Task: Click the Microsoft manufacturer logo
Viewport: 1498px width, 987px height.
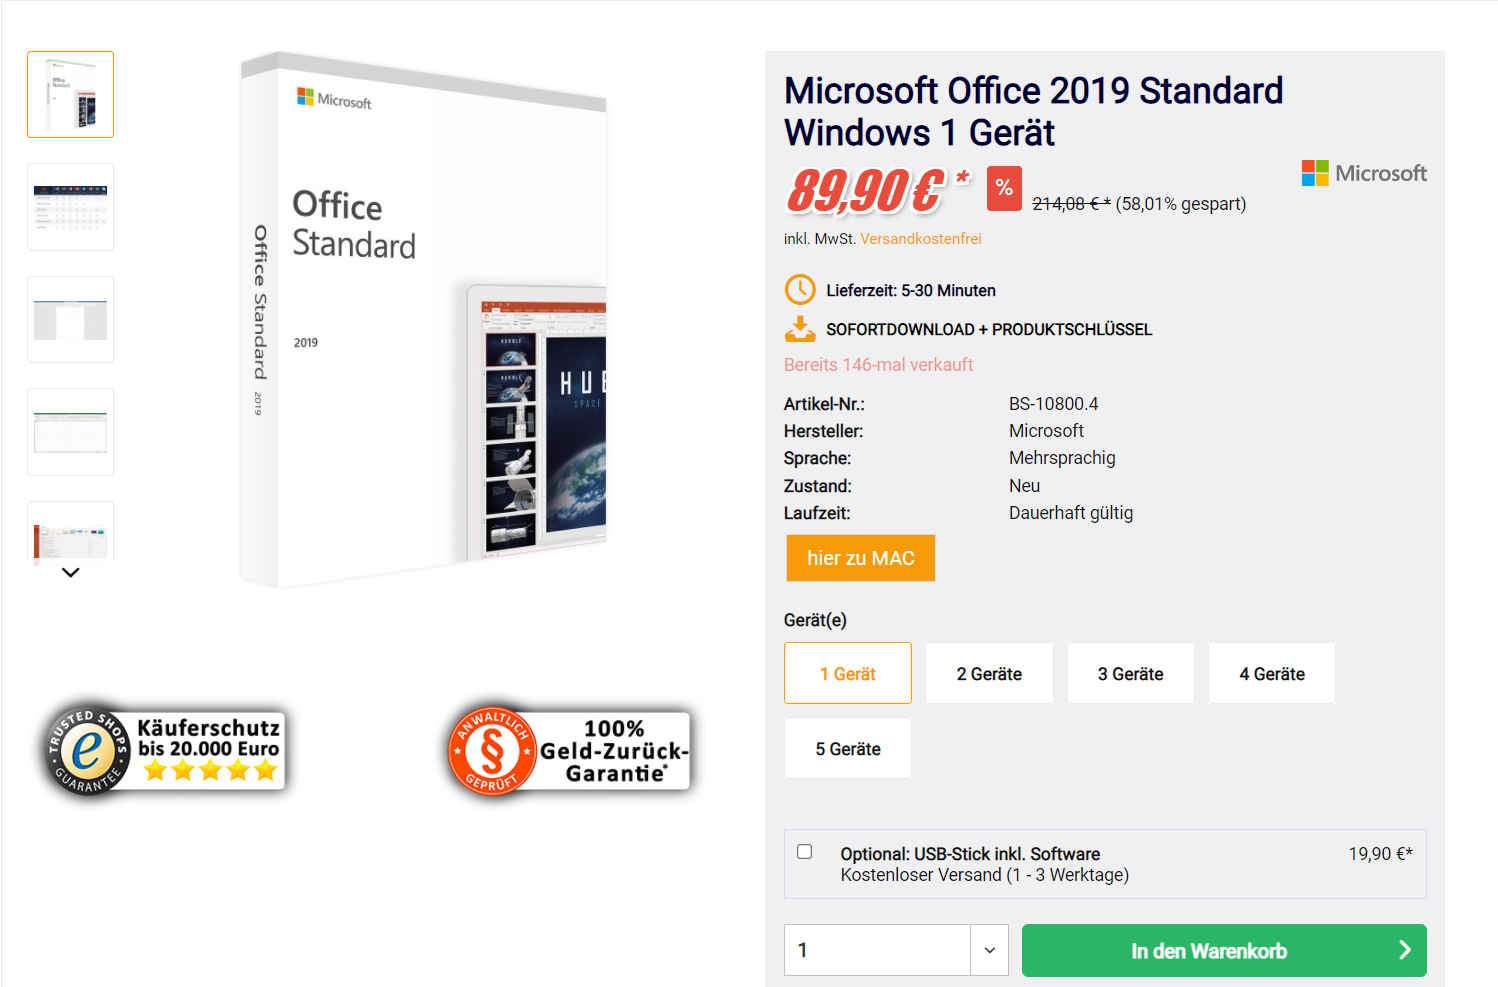Action: click(1364, 173)
